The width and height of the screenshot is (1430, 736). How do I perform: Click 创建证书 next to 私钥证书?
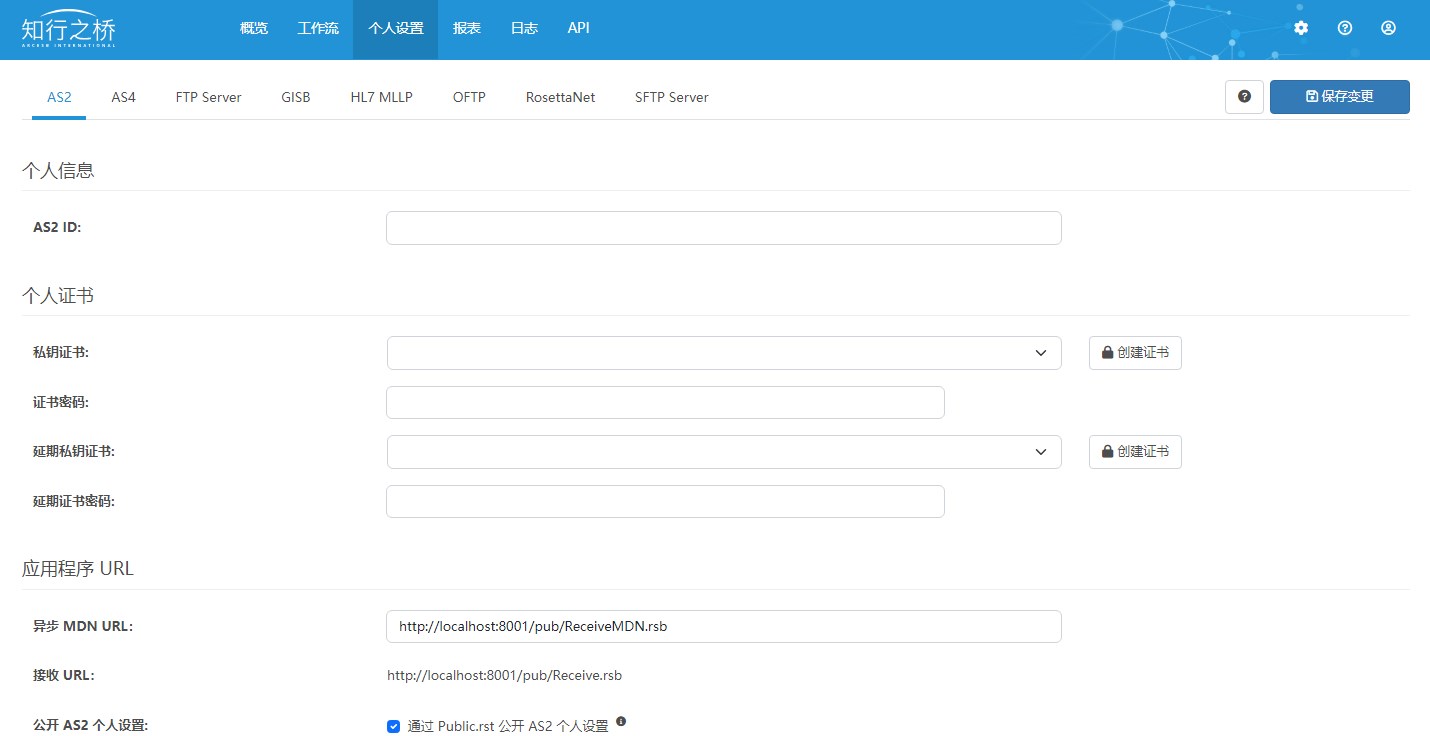(x=1135, y=353)
